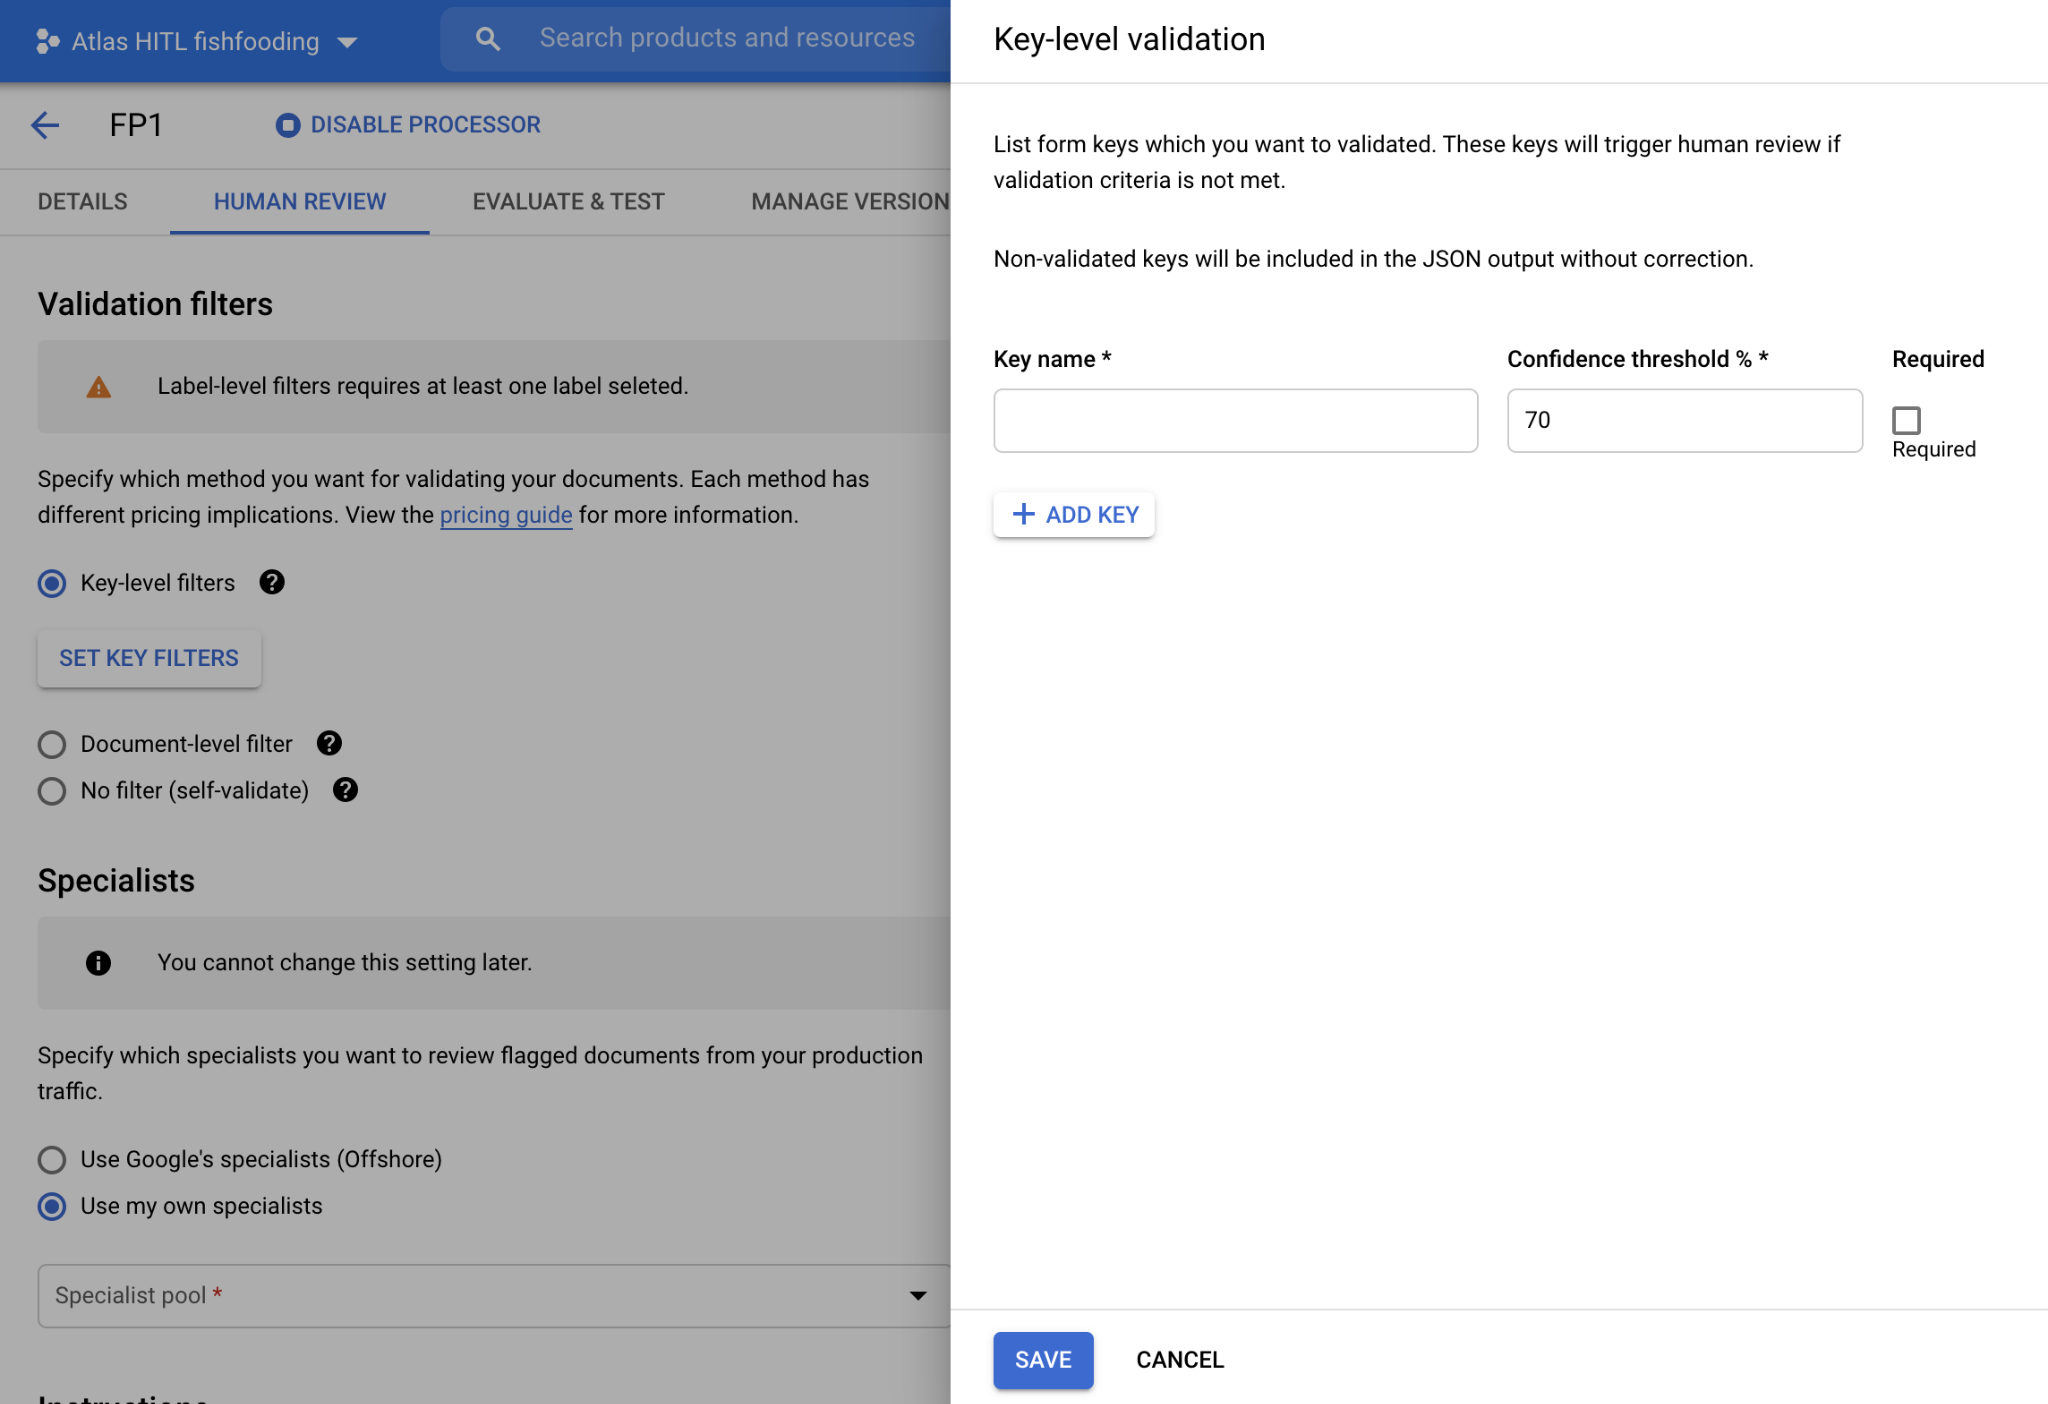
Task: Select the Document-level filter radio button
Action: 53,742
